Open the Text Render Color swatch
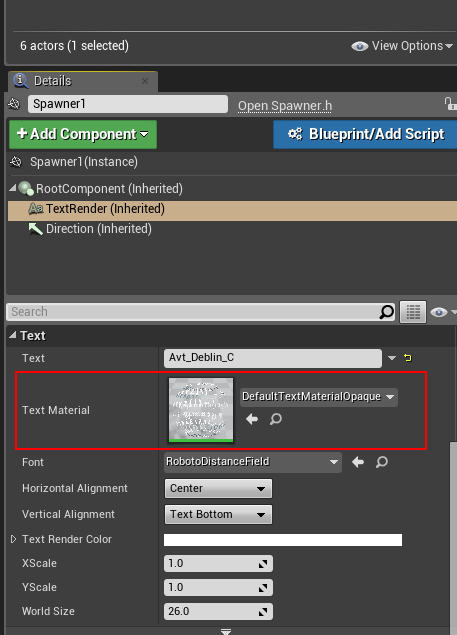 tap(283, 540)
